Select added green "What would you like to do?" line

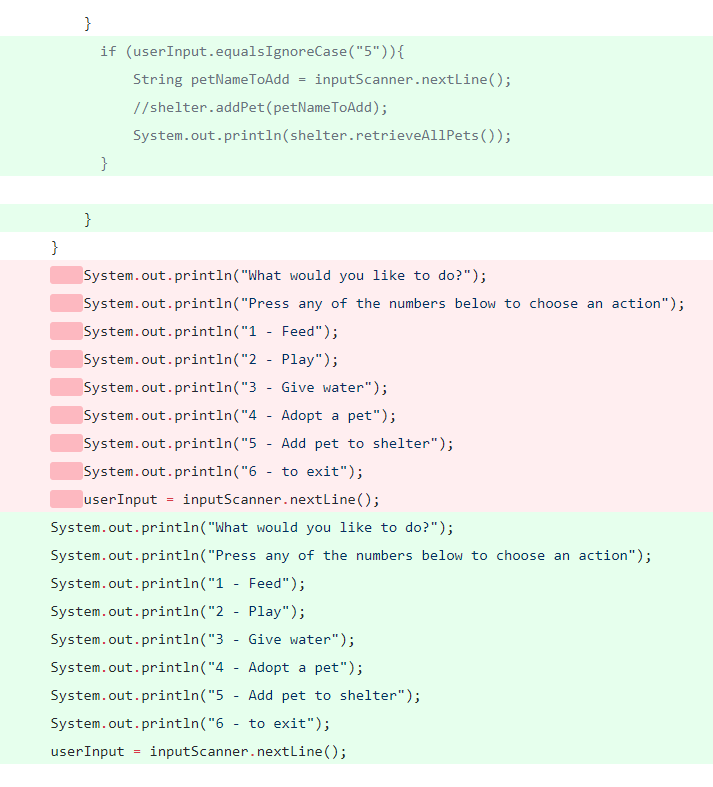click(x=252, y=527)
